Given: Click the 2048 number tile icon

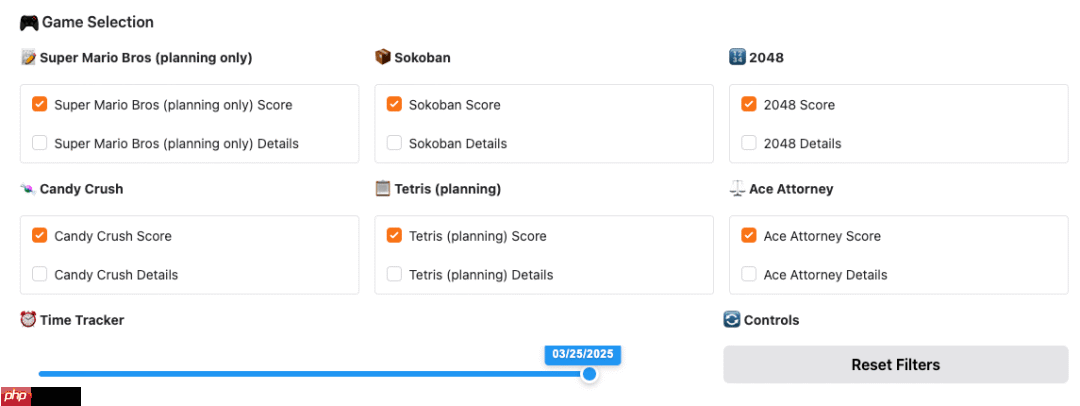Looking at the screenshot, I should click(x=737, y=57).
